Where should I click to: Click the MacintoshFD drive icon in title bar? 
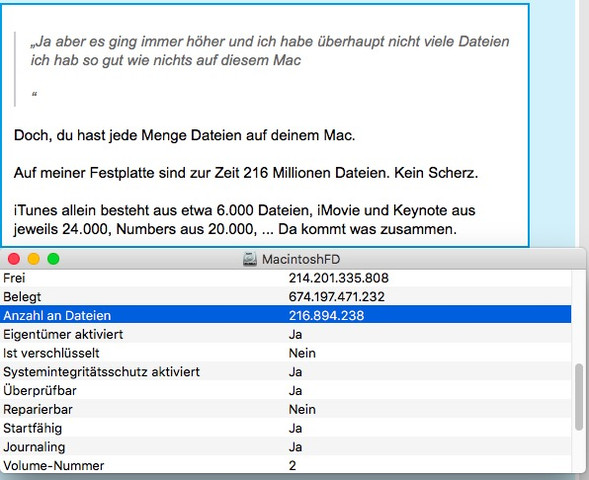point(250,259)
